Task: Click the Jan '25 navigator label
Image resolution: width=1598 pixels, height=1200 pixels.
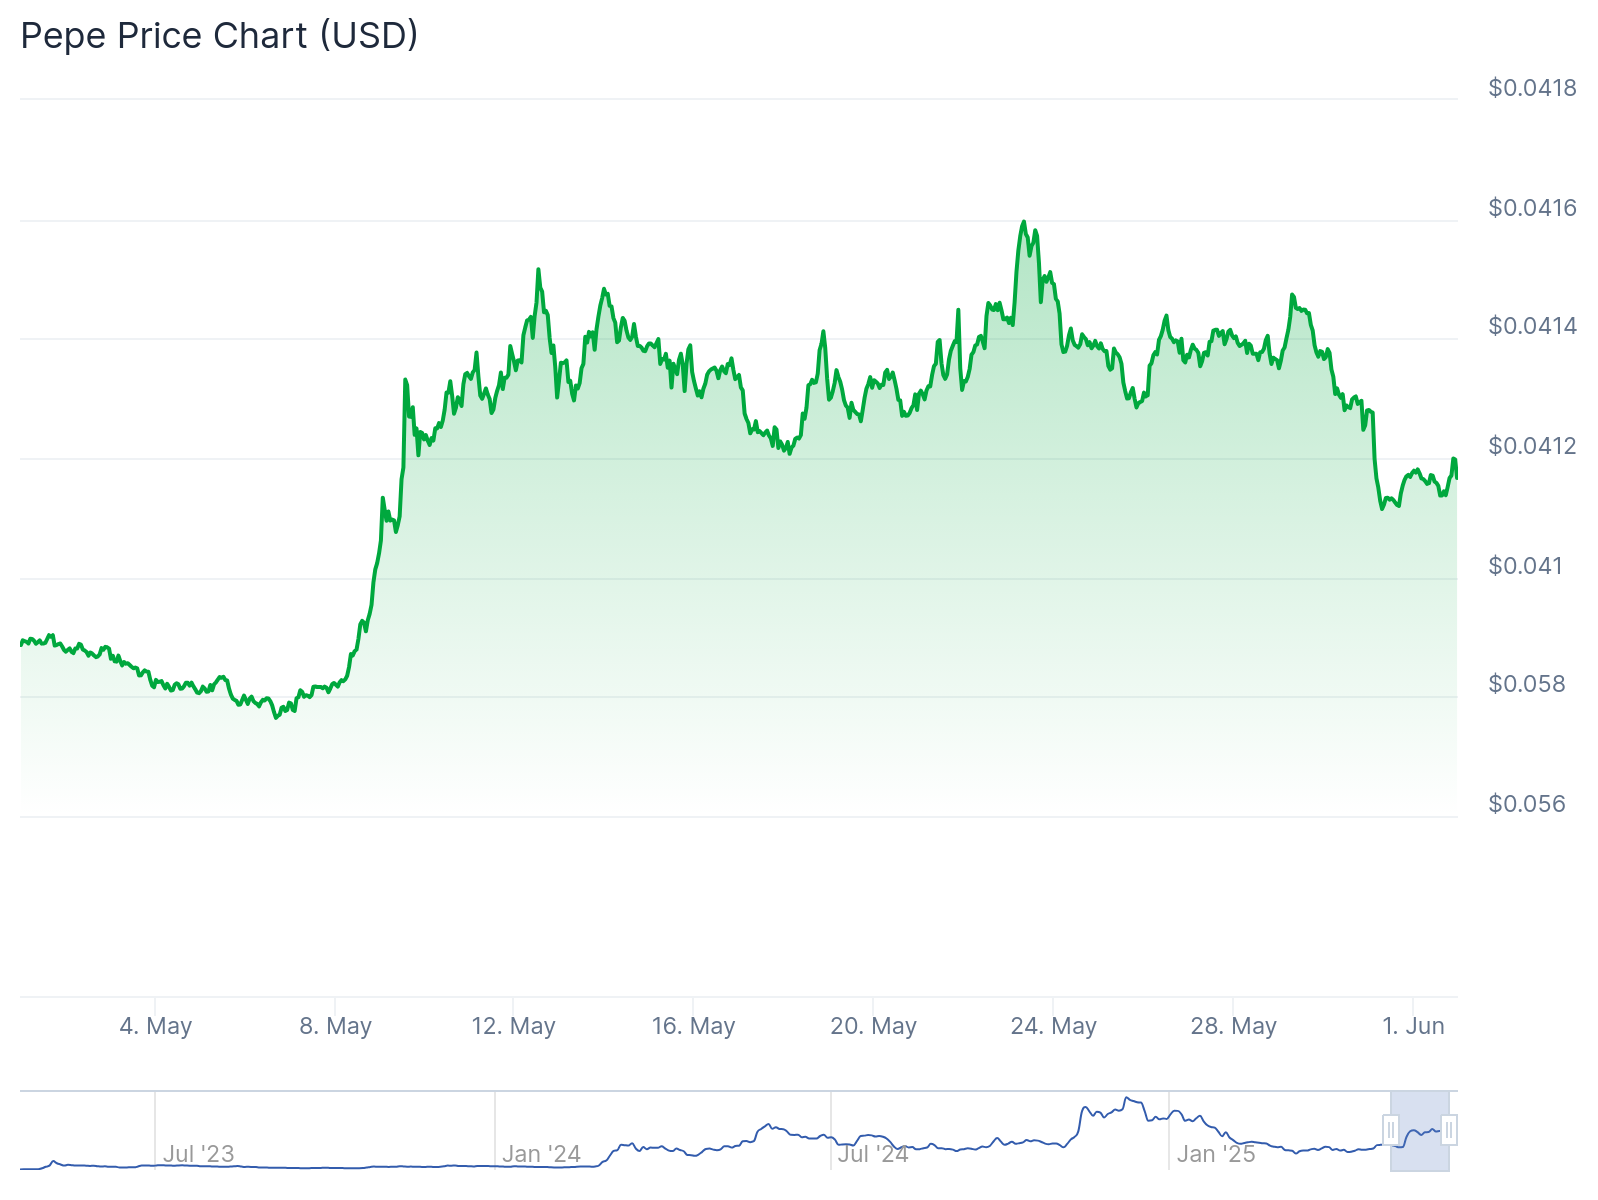Action: (x=1215, y=1154)
